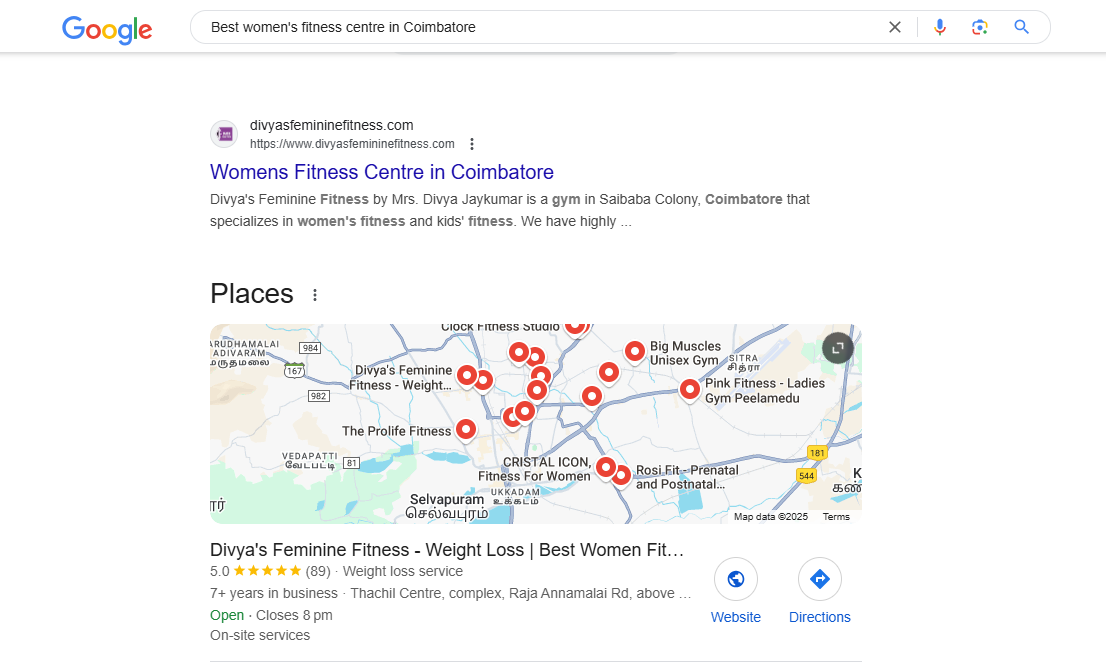Open Google Lens image search
Screen dimensions: 1106x664
(980, 27)
